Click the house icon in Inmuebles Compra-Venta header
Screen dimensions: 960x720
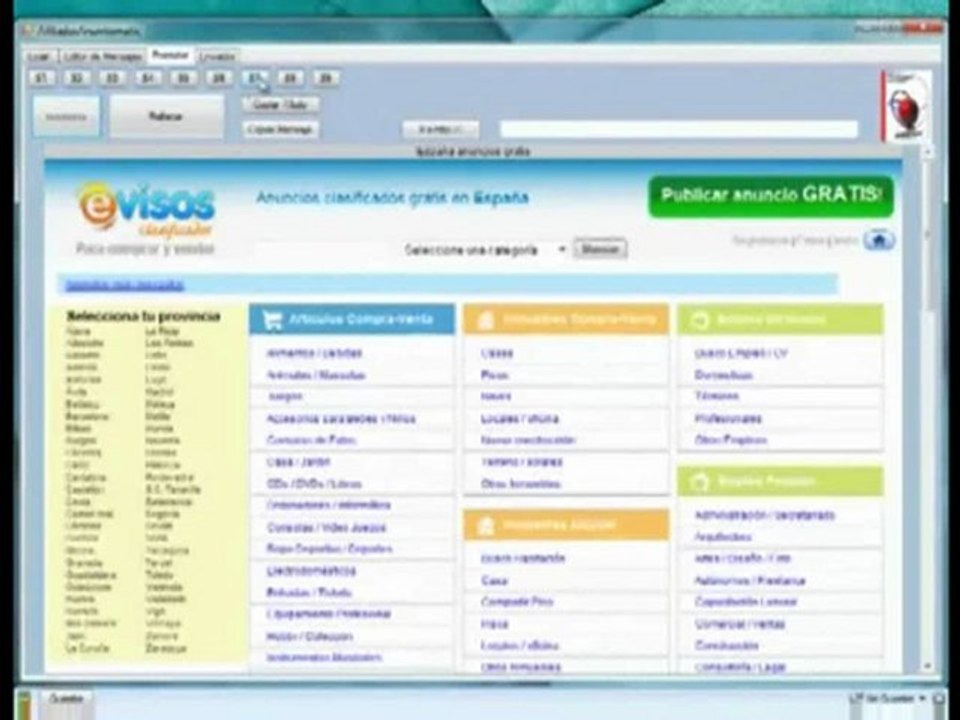pos(486,320)
